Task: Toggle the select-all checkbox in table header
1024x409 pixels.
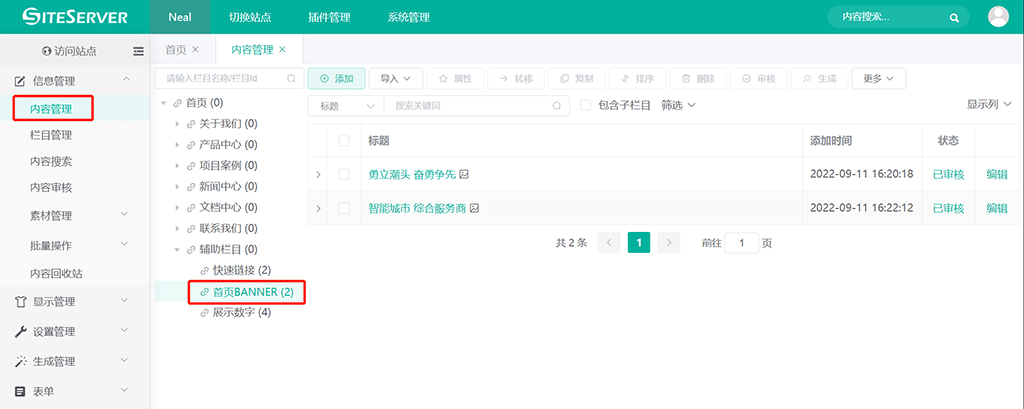Action: pyautogui.click(x=344, y=141)
